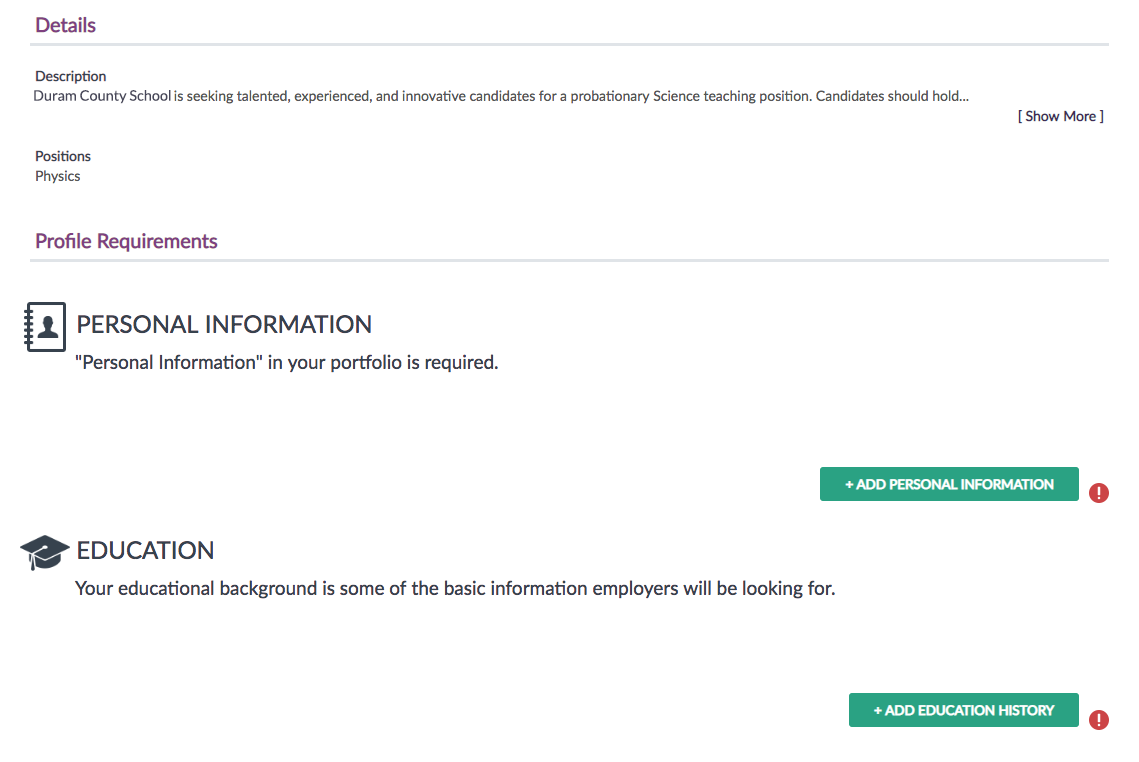The image size is (1139, 762).
Task: Add personal information to portfolio
Action: (x=949, y=484)
